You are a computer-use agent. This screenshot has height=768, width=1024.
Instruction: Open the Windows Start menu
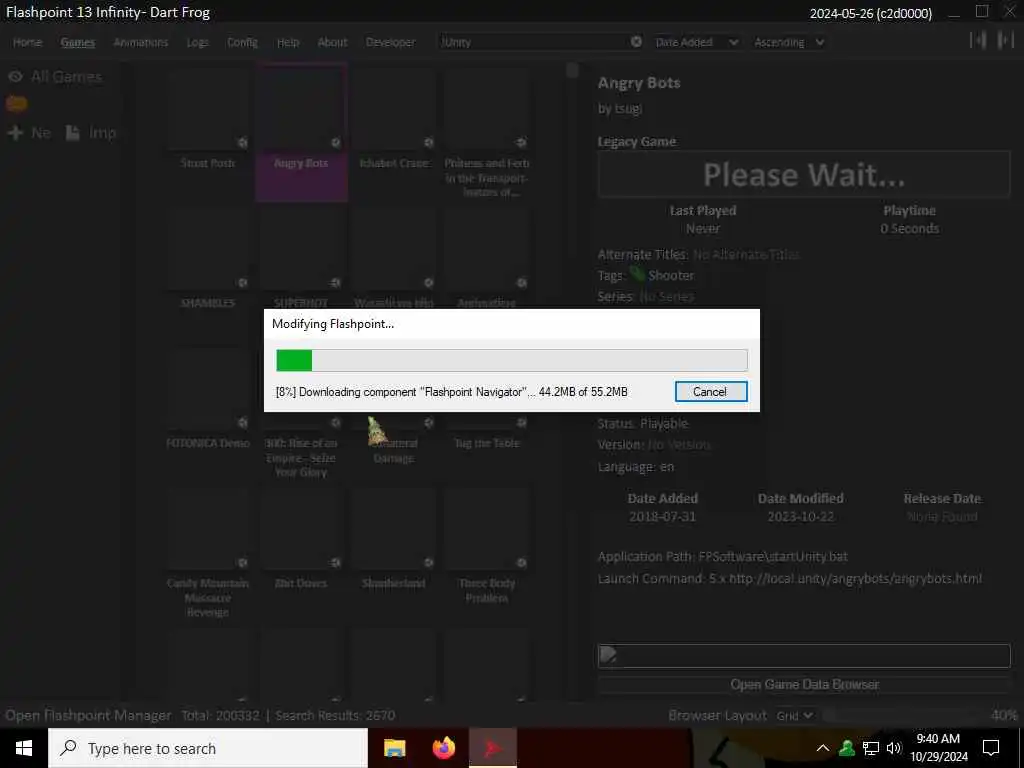[24, 748]
